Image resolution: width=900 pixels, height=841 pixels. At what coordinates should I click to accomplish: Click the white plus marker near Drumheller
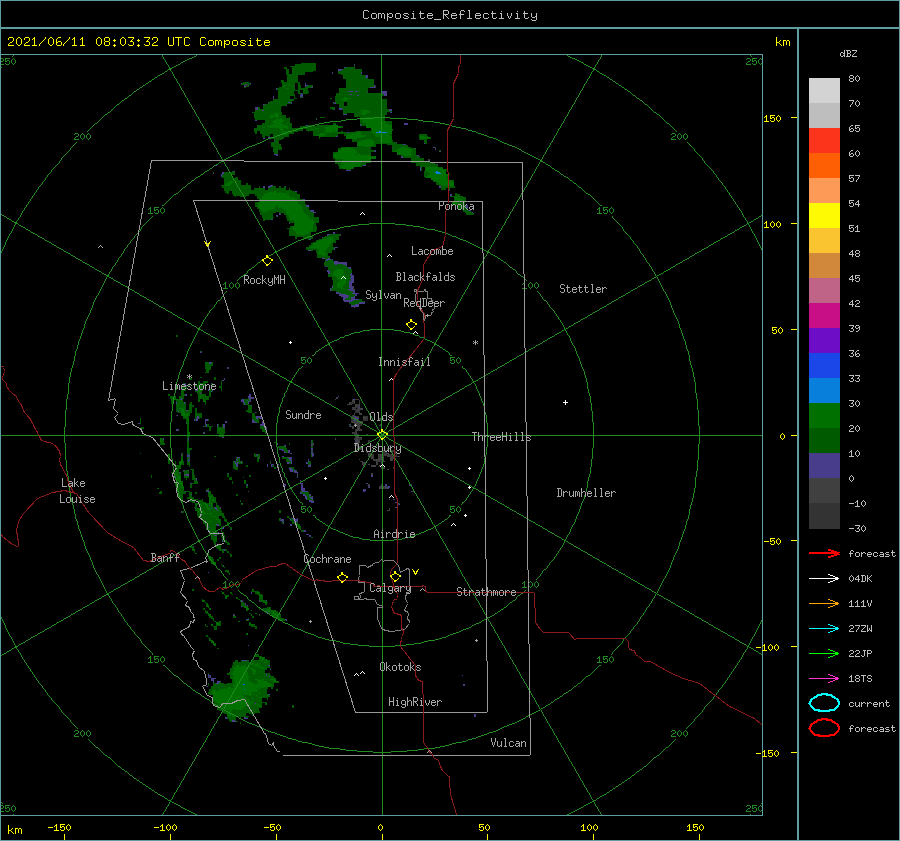click(565, 402)
